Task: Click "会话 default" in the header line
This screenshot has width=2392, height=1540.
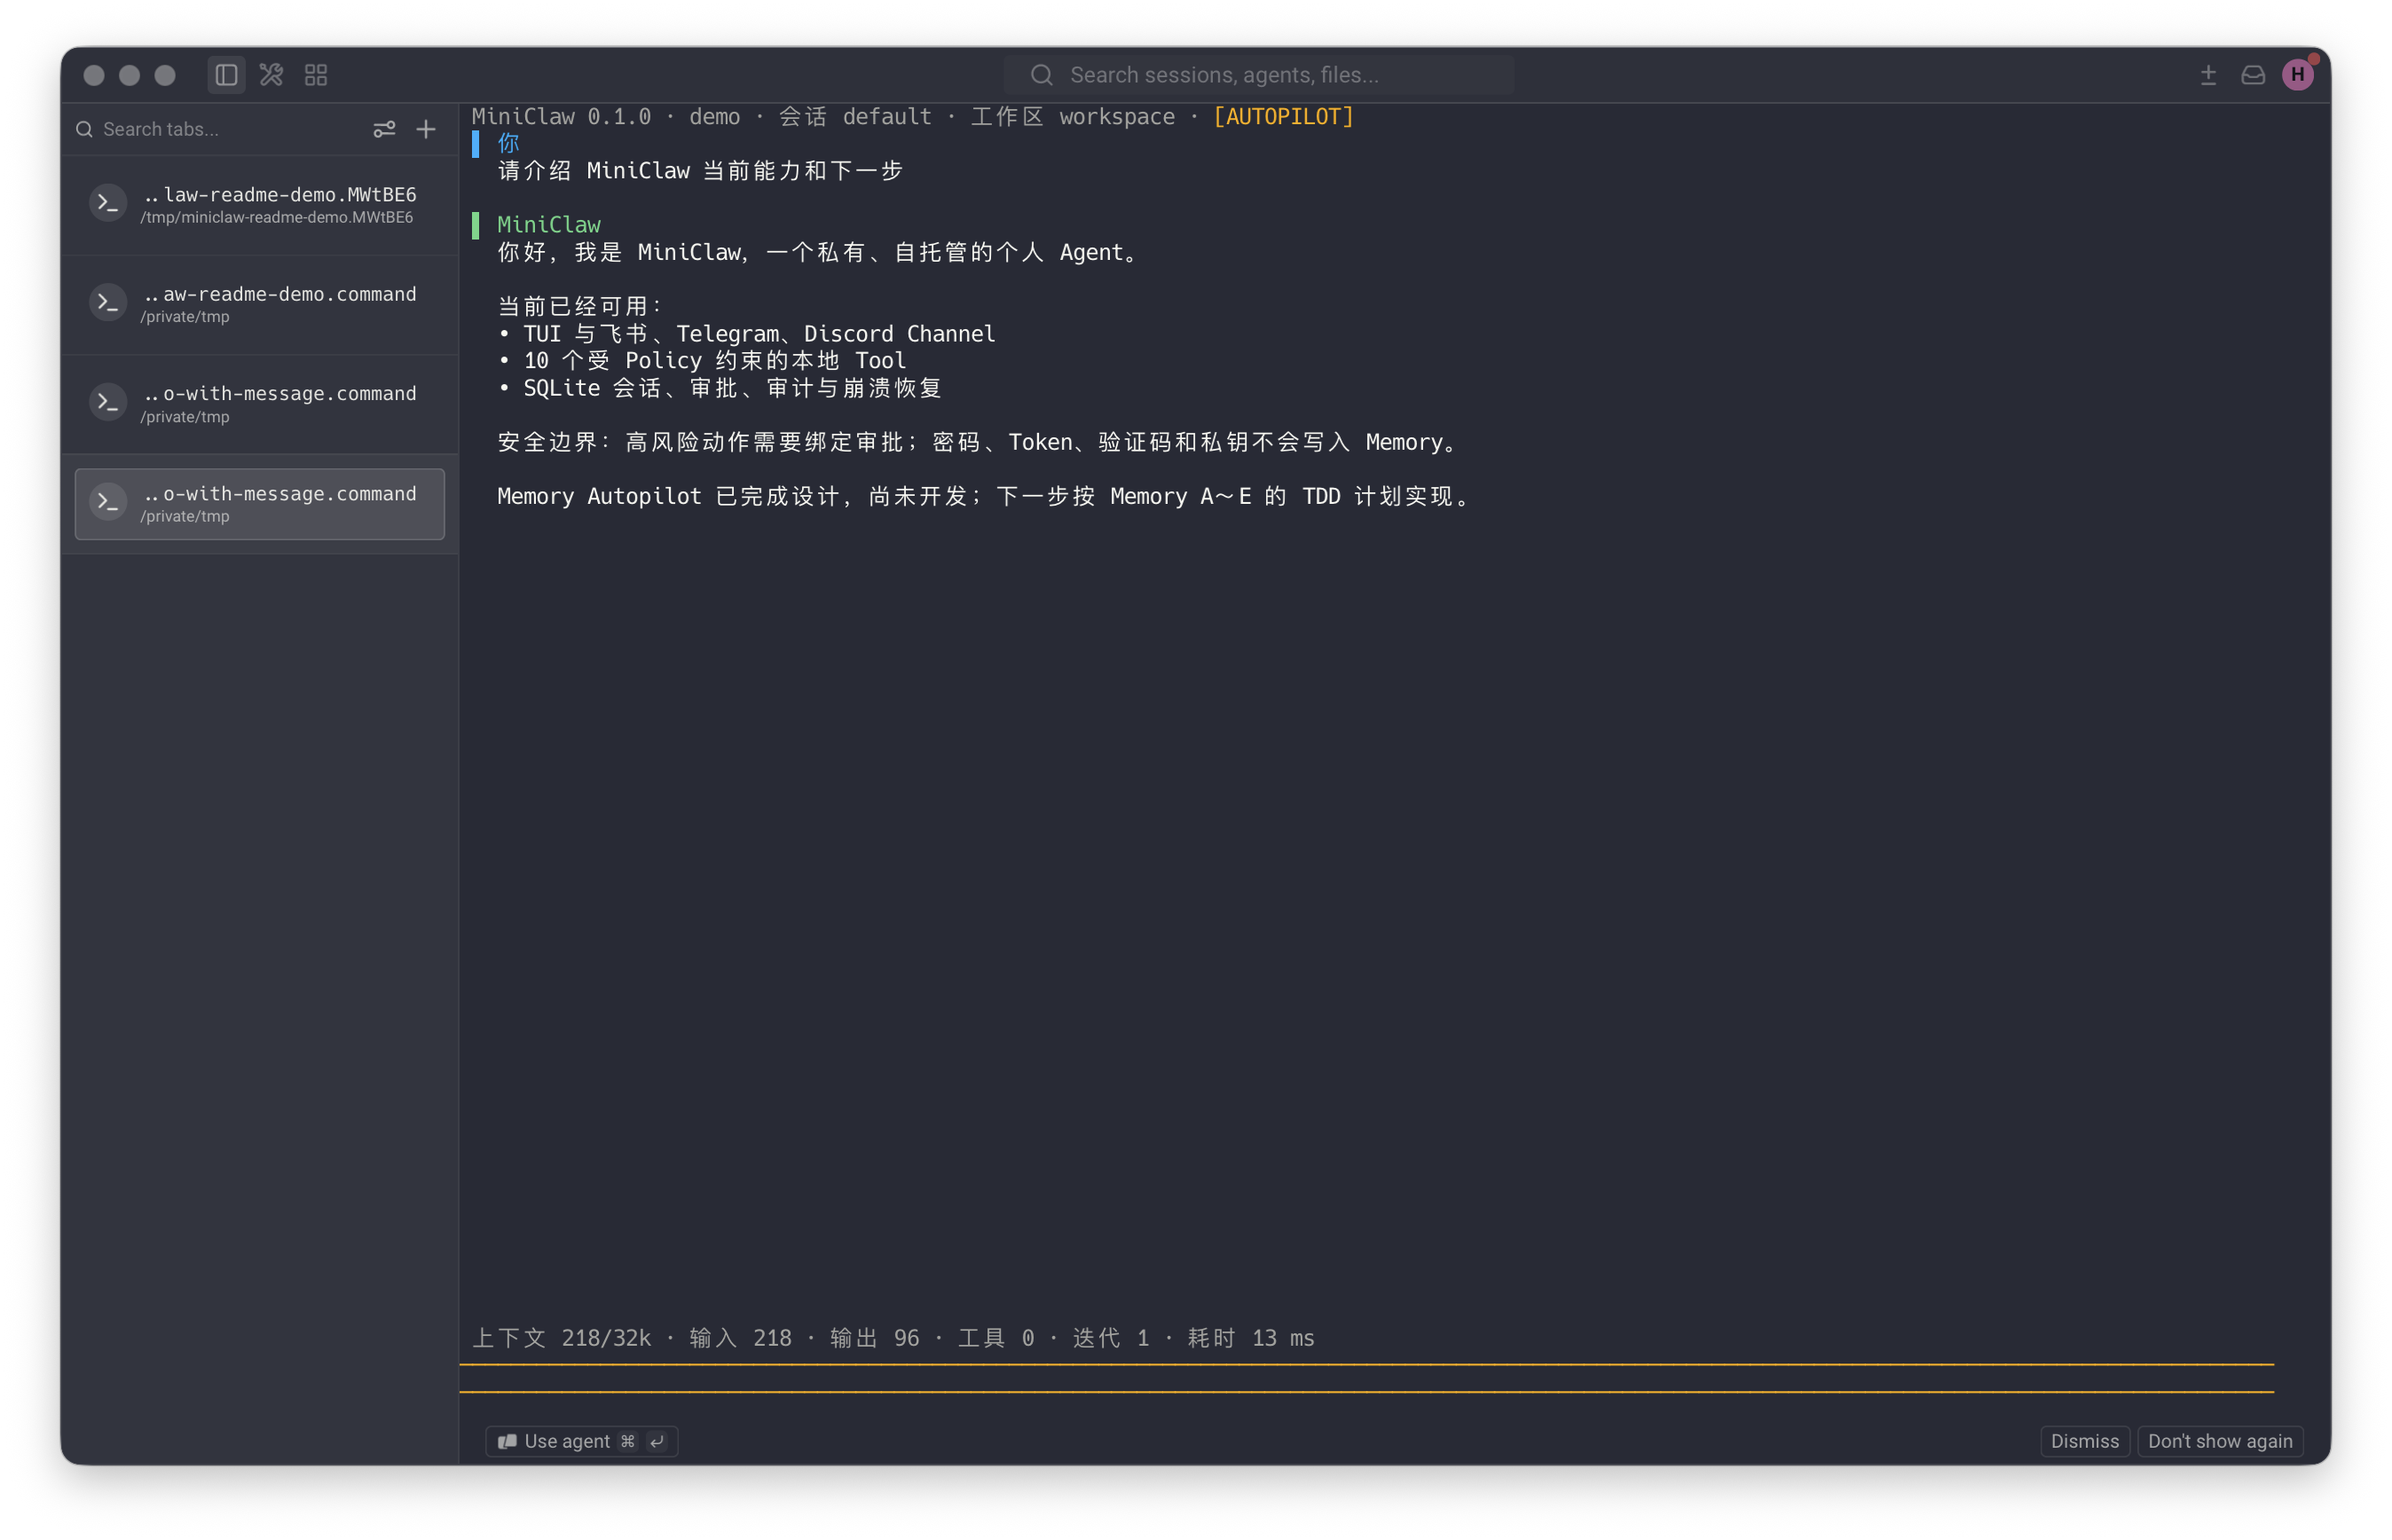Action: (x=855, y=117)
